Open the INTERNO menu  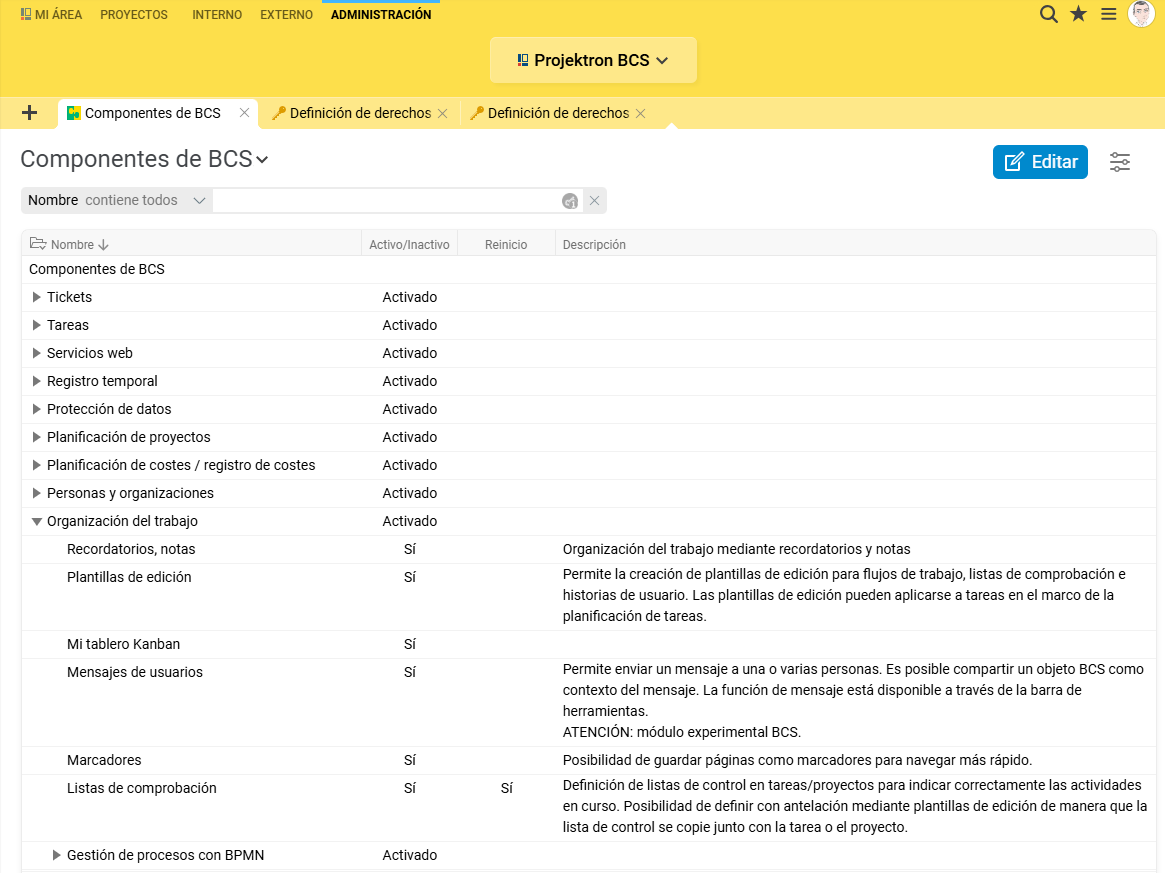pos(217,14)
